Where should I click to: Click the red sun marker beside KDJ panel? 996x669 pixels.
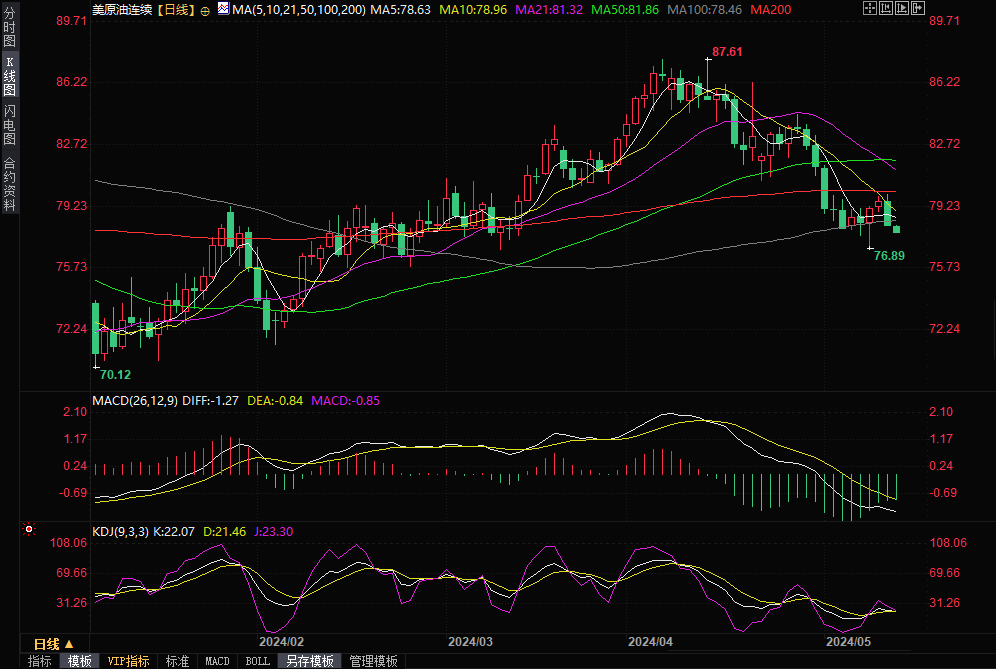[x=29, y=529]
